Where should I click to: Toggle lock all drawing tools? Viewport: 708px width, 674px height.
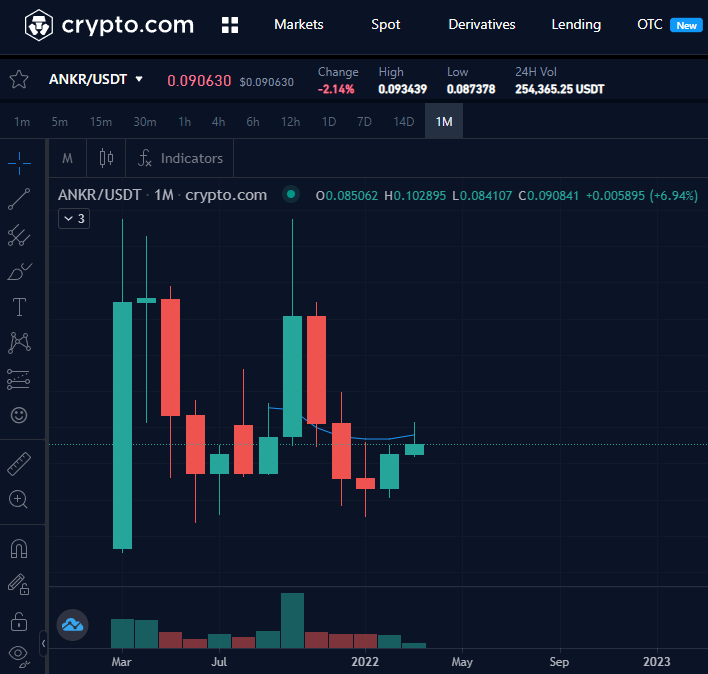point(19,621)
